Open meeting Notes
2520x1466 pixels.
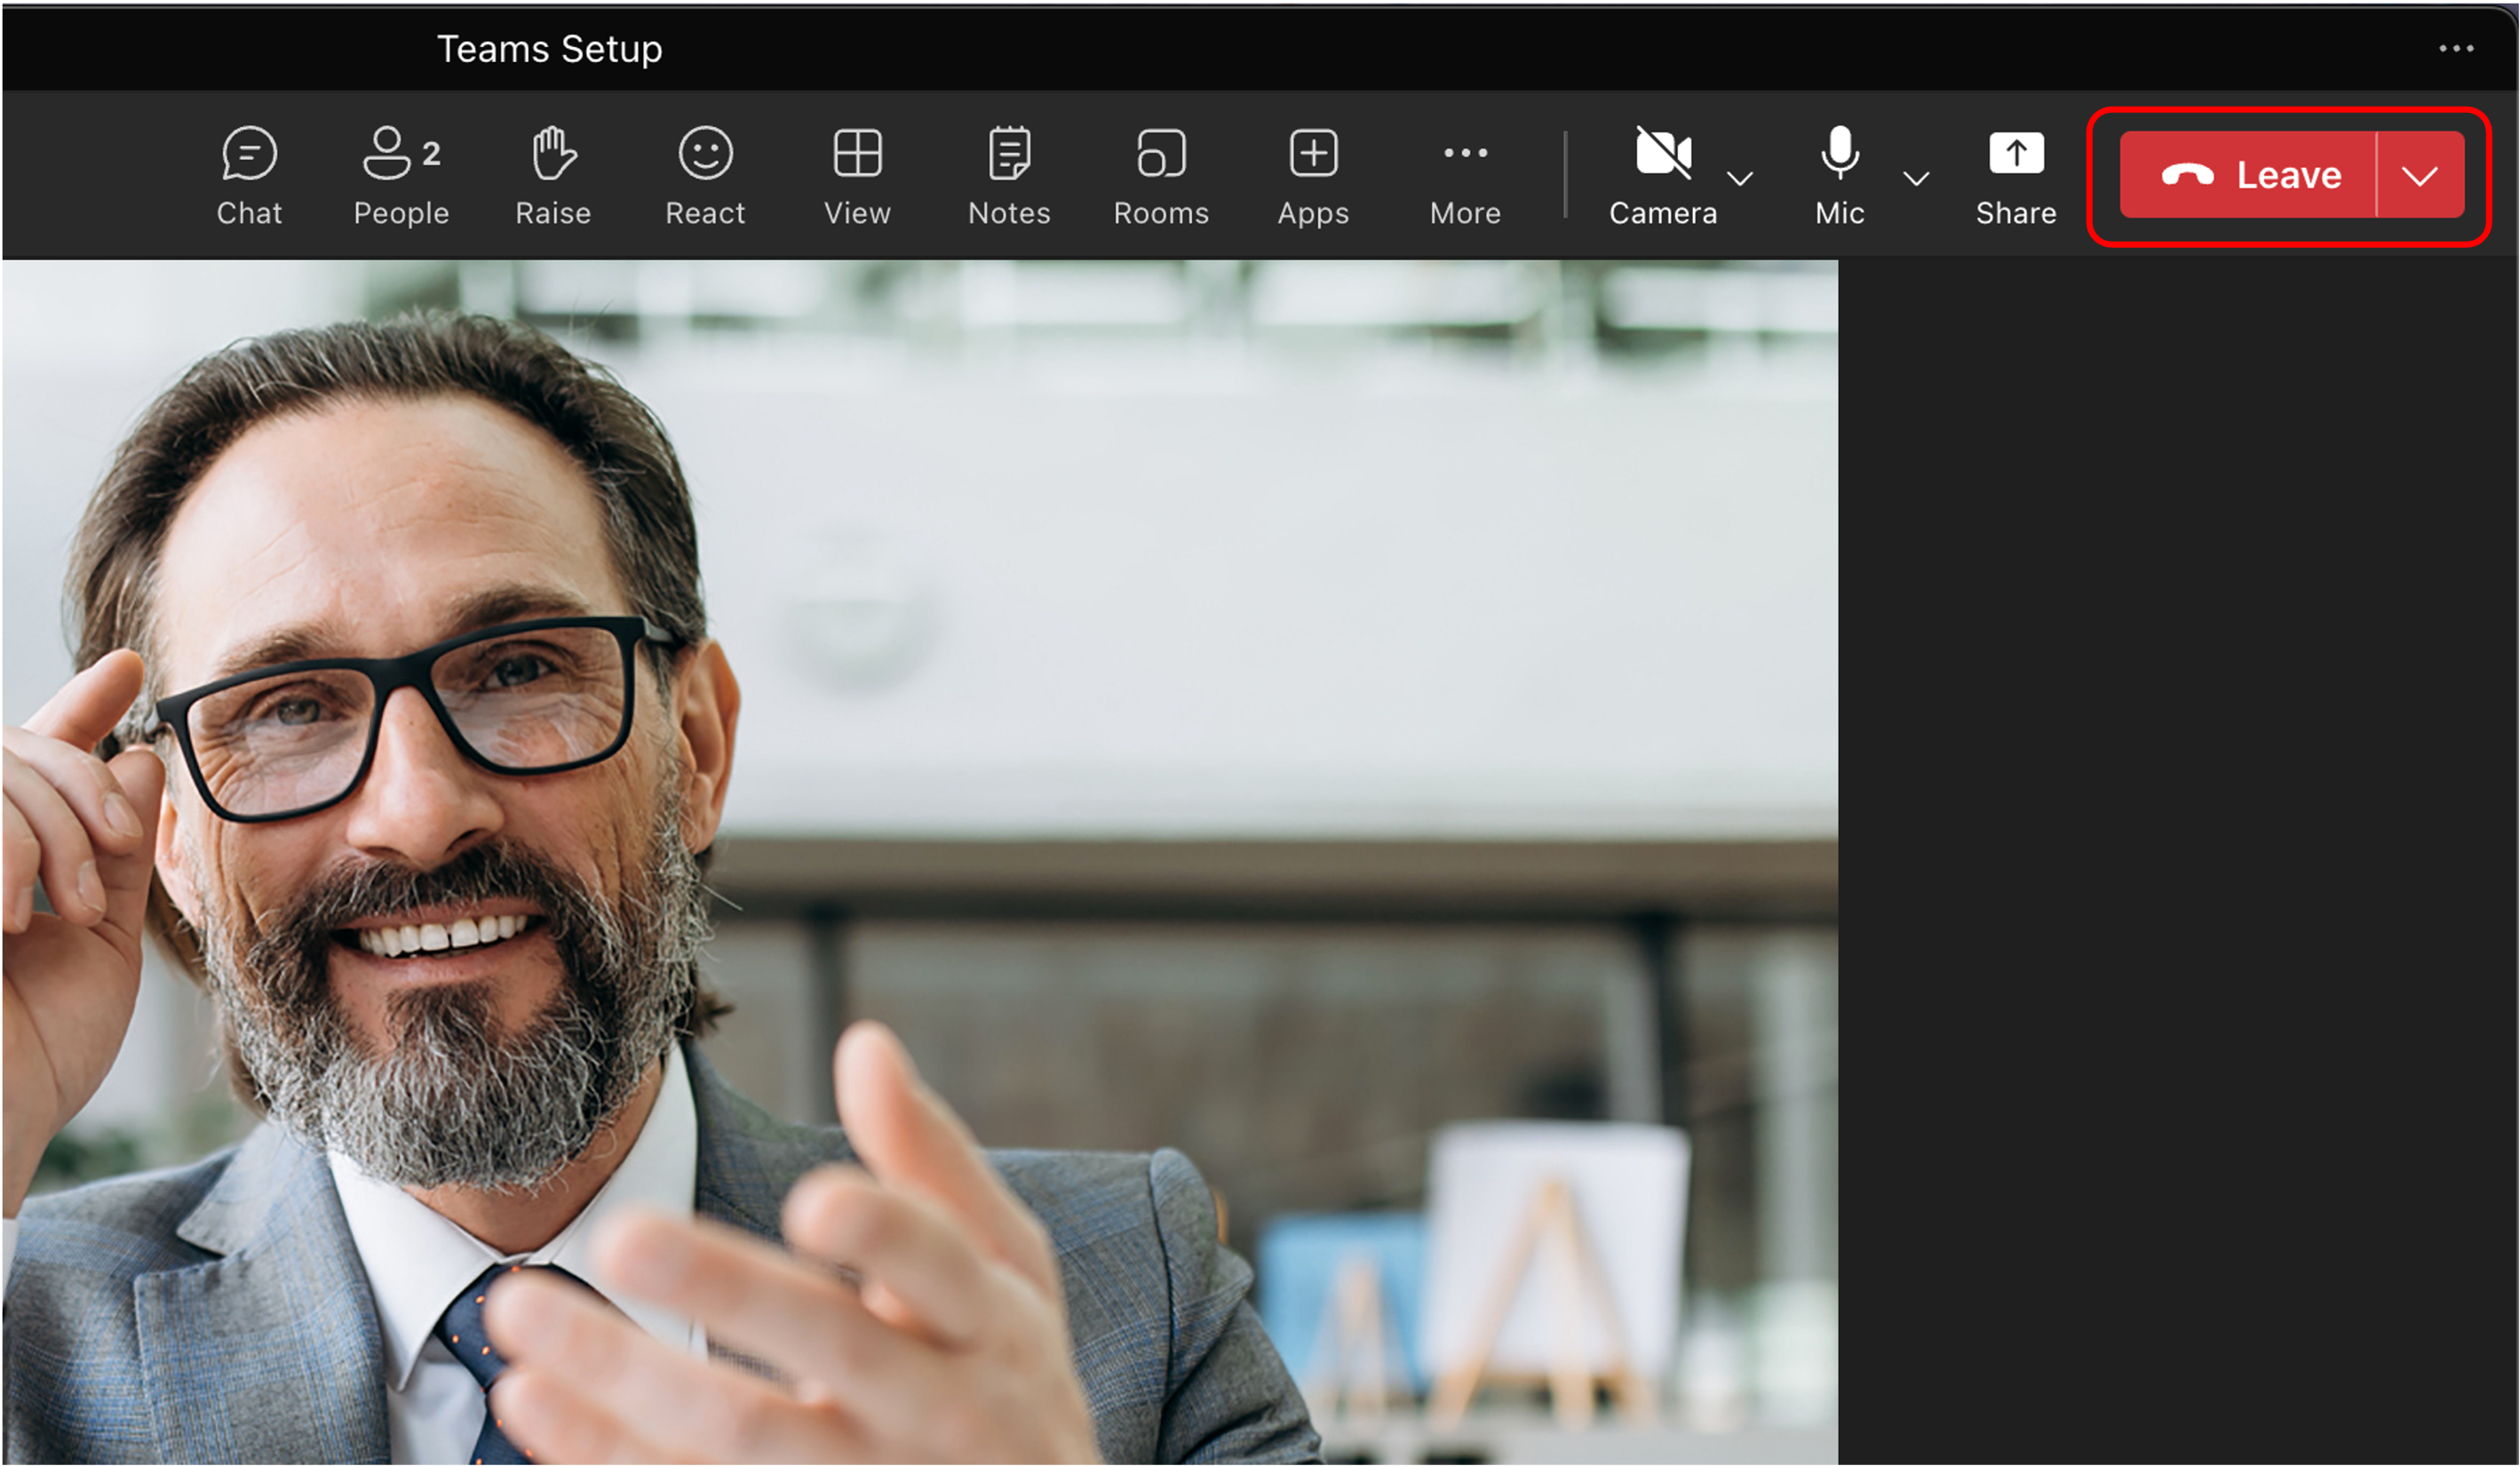point(1009,176)
